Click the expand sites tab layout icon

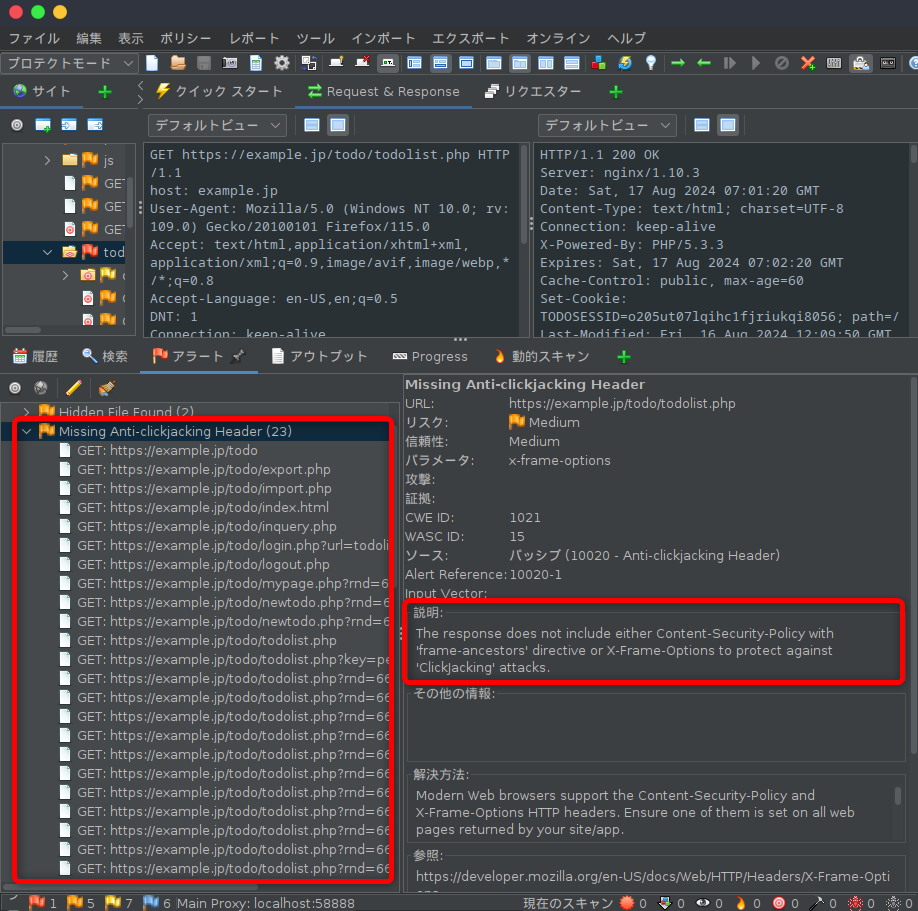coord(415,63)
